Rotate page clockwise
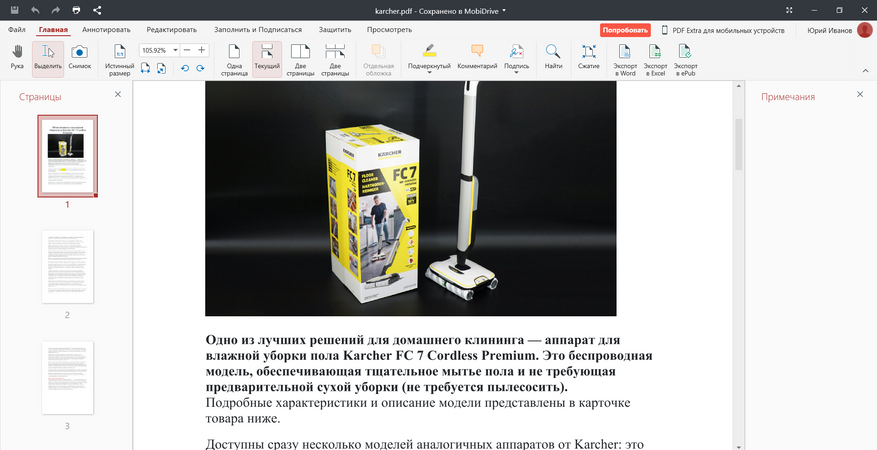This screenshot has width=877, height=450. coord(200,68)
